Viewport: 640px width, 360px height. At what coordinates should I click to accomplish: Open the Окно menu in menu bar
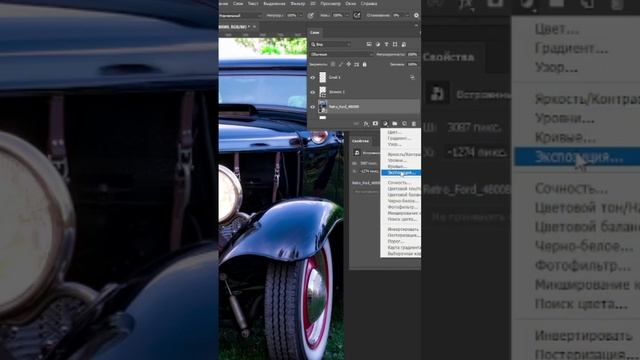(x=351, y=4)
